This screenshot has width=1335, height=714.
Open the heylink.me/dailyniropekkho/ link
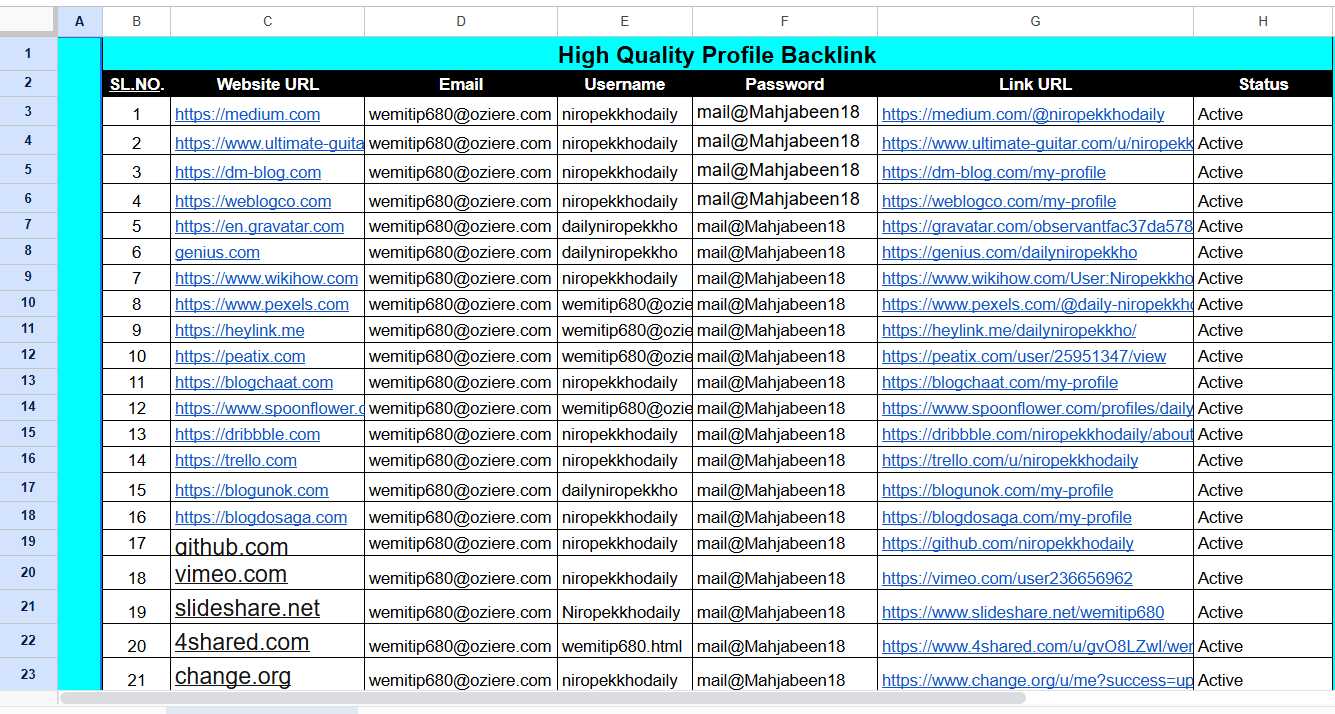[1009, 330]
